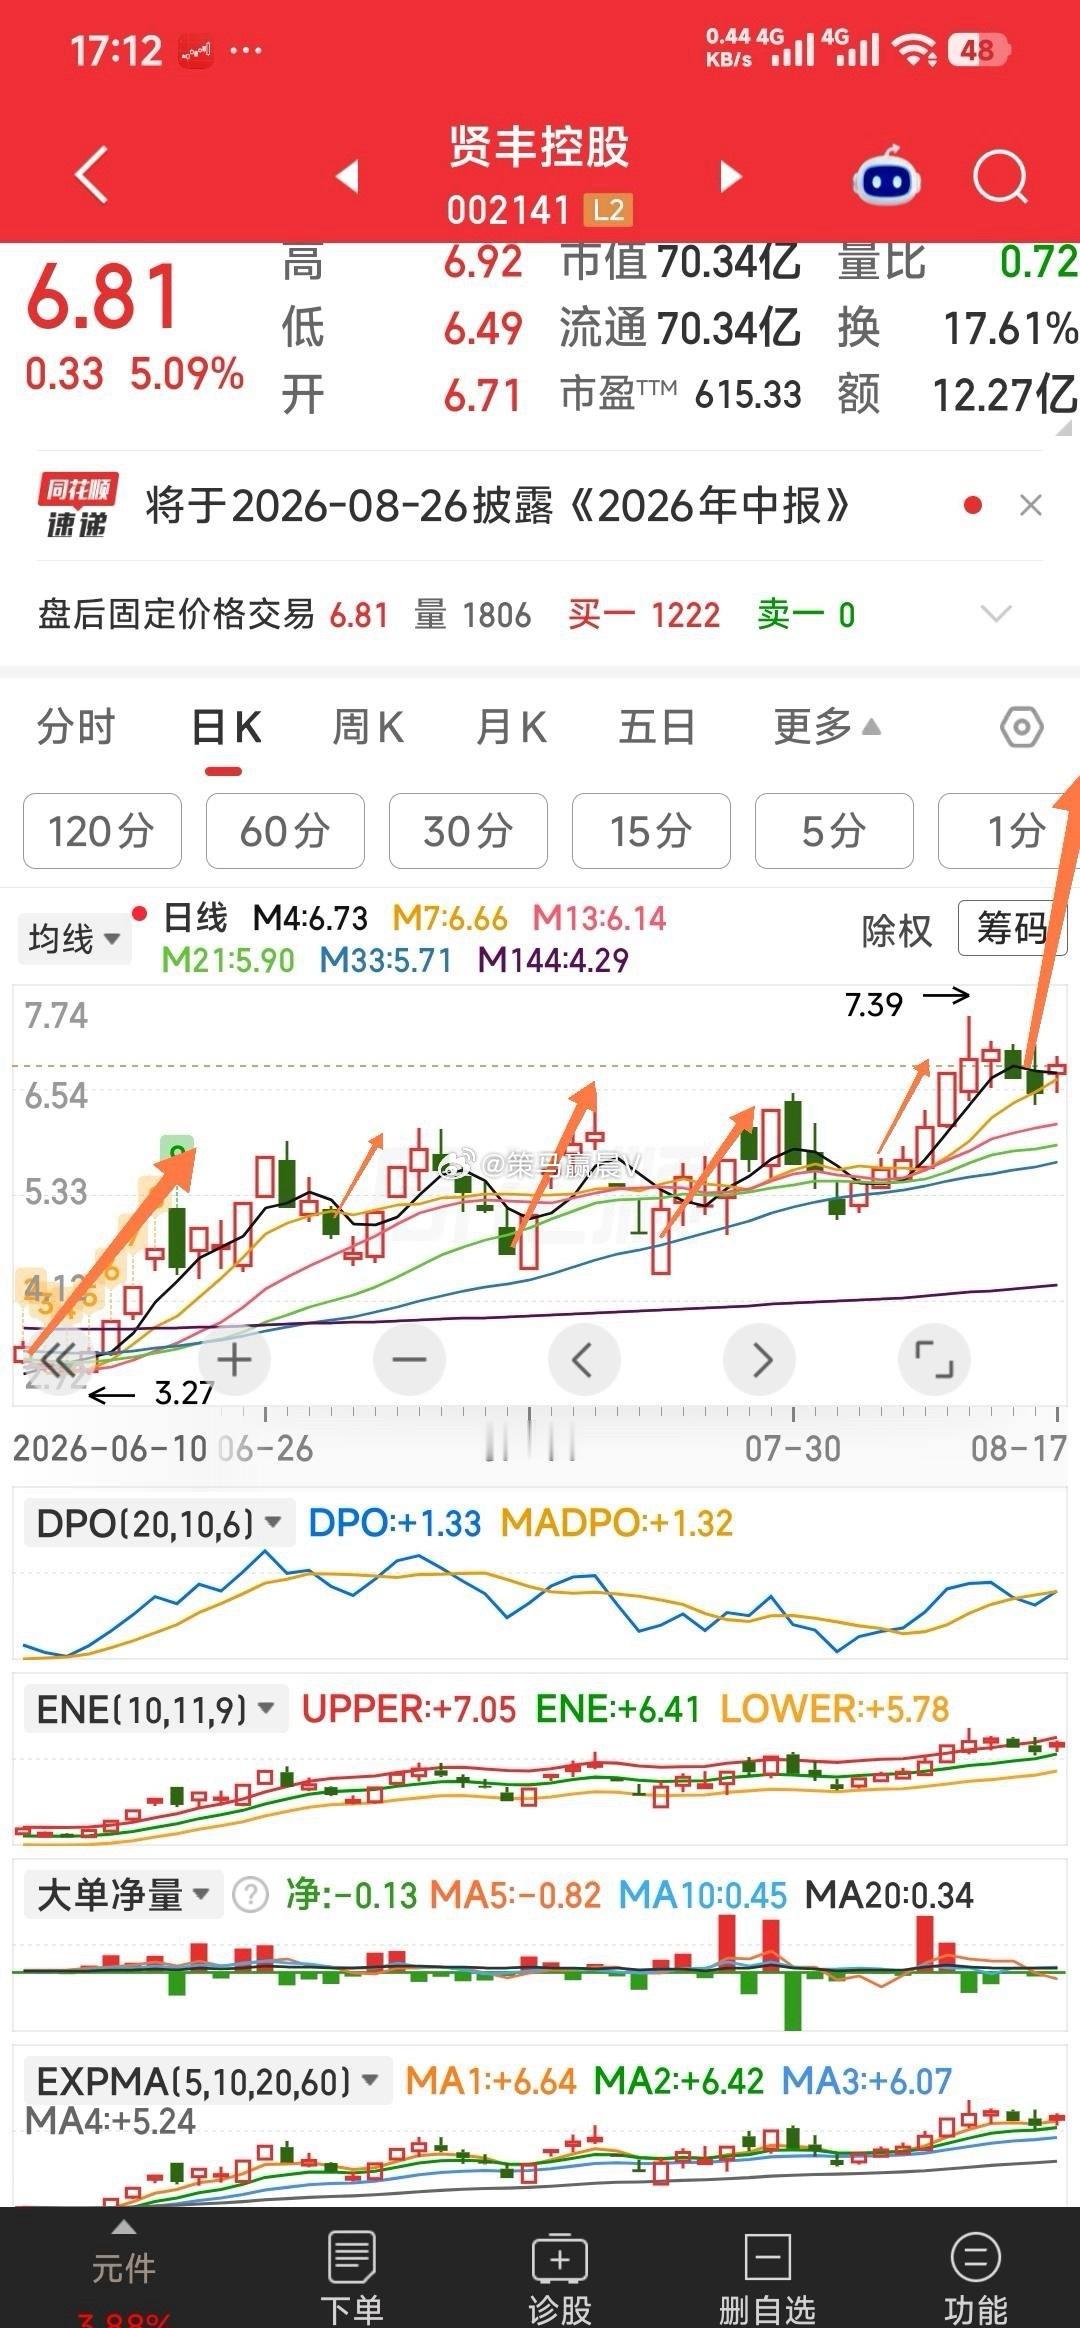
Task: Tap the L2 level badge
Action: coord(608,210)
